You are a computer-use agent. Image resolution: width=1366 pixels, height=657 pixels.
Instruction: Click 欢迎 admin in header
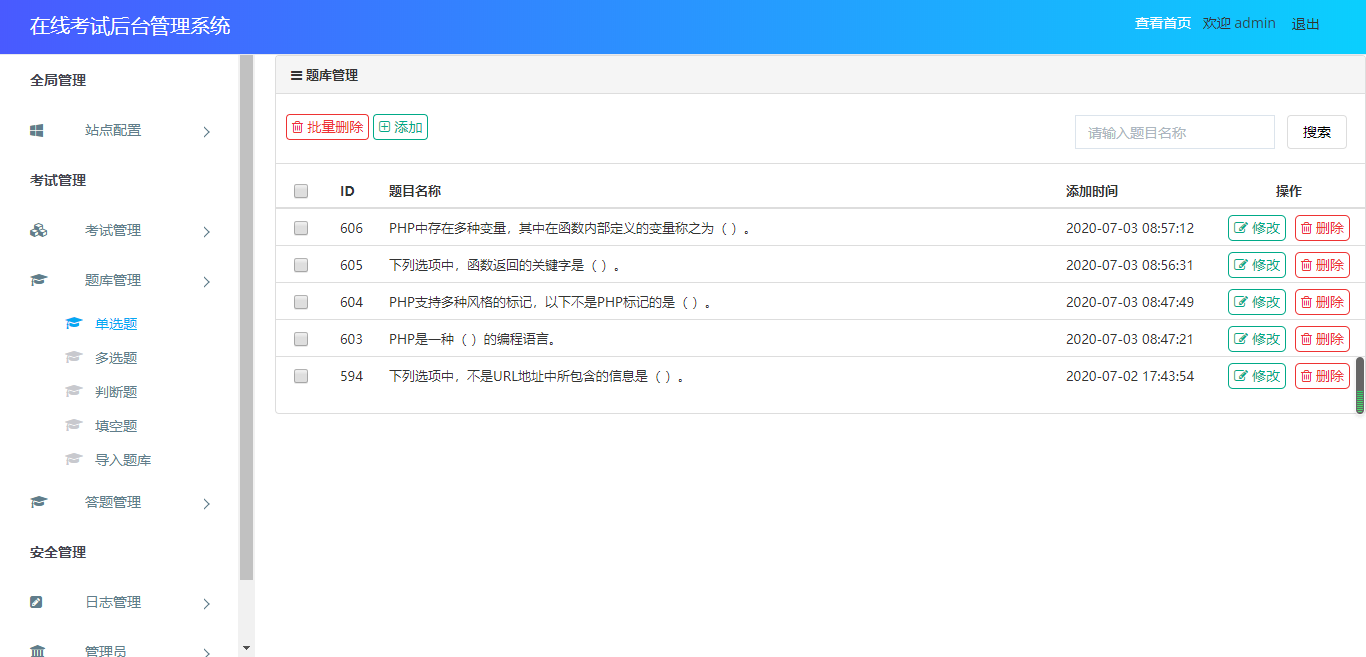pos(1239,23)
